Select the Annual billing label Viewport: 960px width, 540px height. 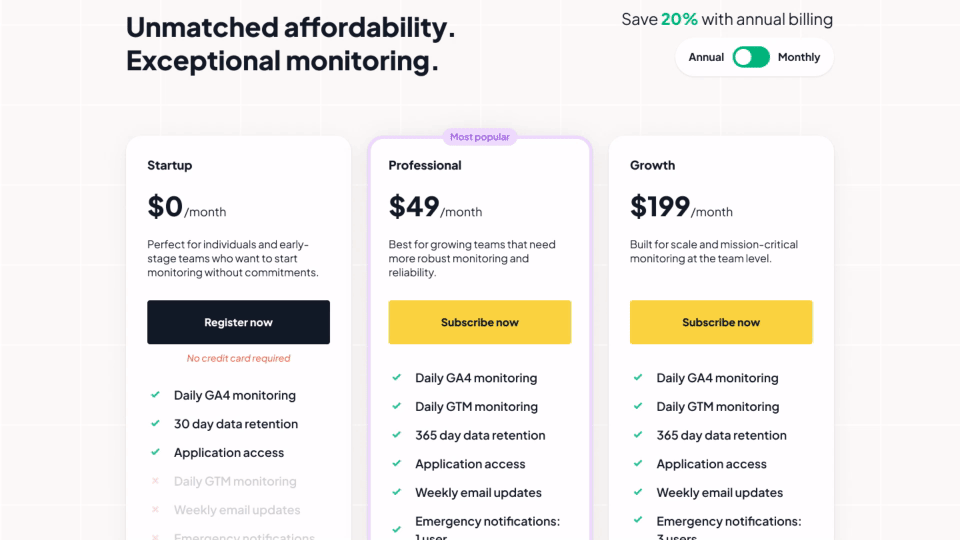[x=706, y=57]
